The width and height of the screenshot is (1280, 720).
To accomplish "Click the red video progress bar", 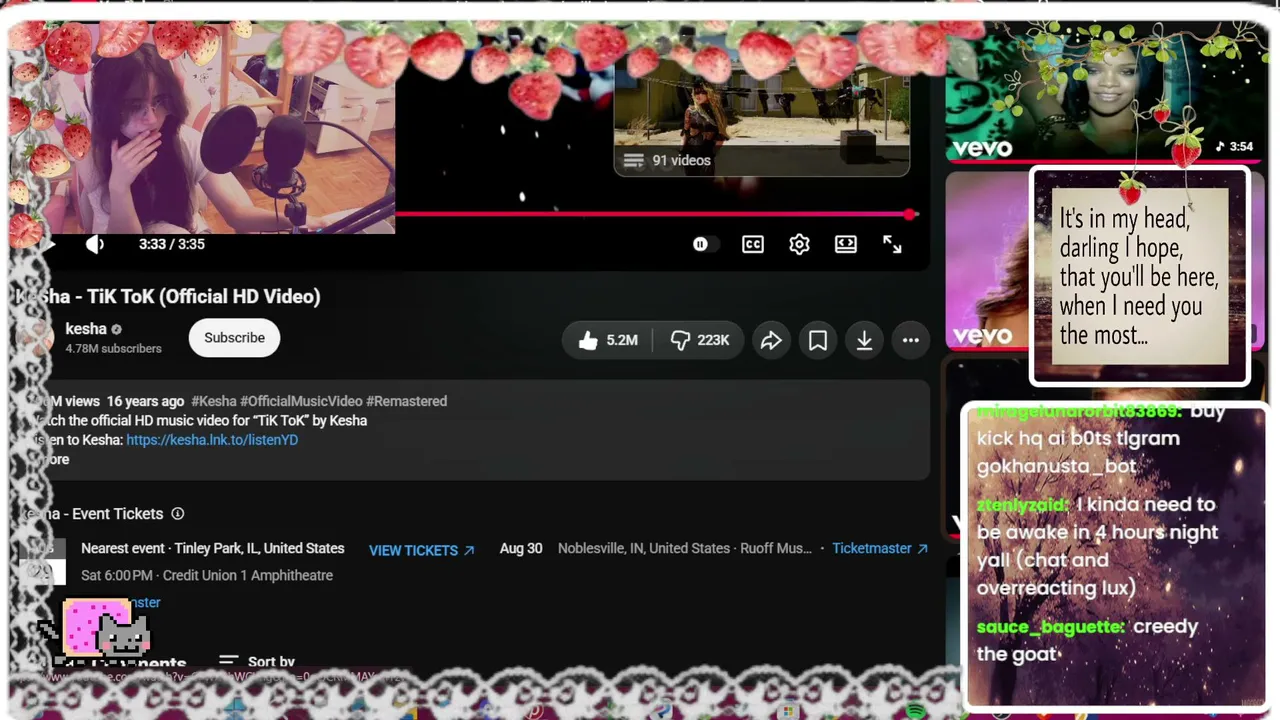I will [x=655, y=214].
